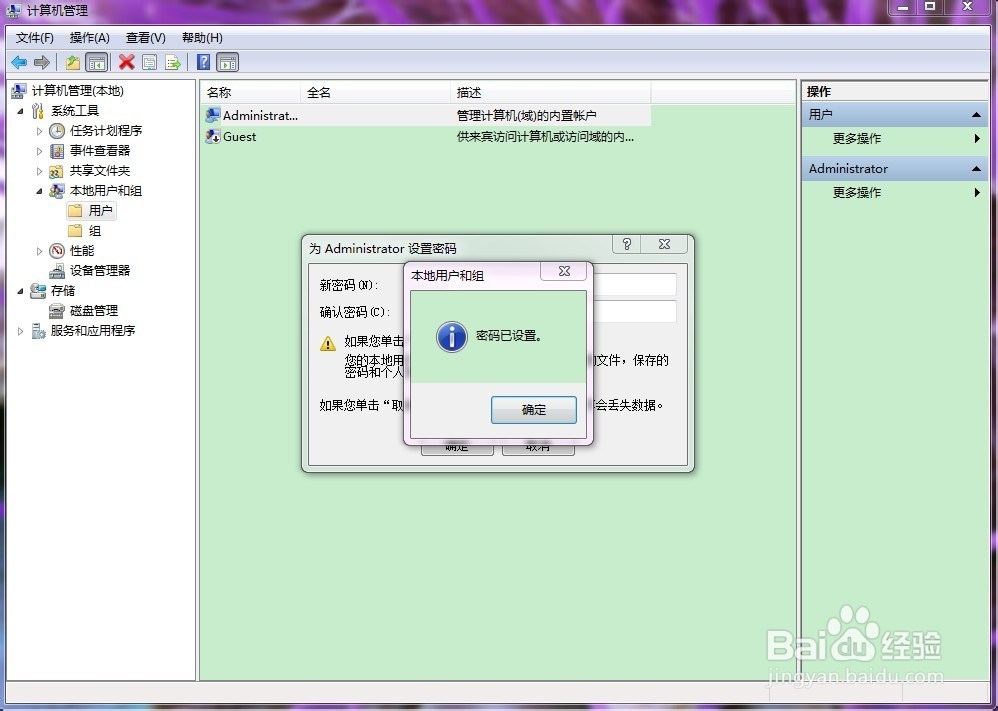Click the 设备管理器 icon in tree
The height and width of the screenshot is (711, 998).
click(57, 271)
